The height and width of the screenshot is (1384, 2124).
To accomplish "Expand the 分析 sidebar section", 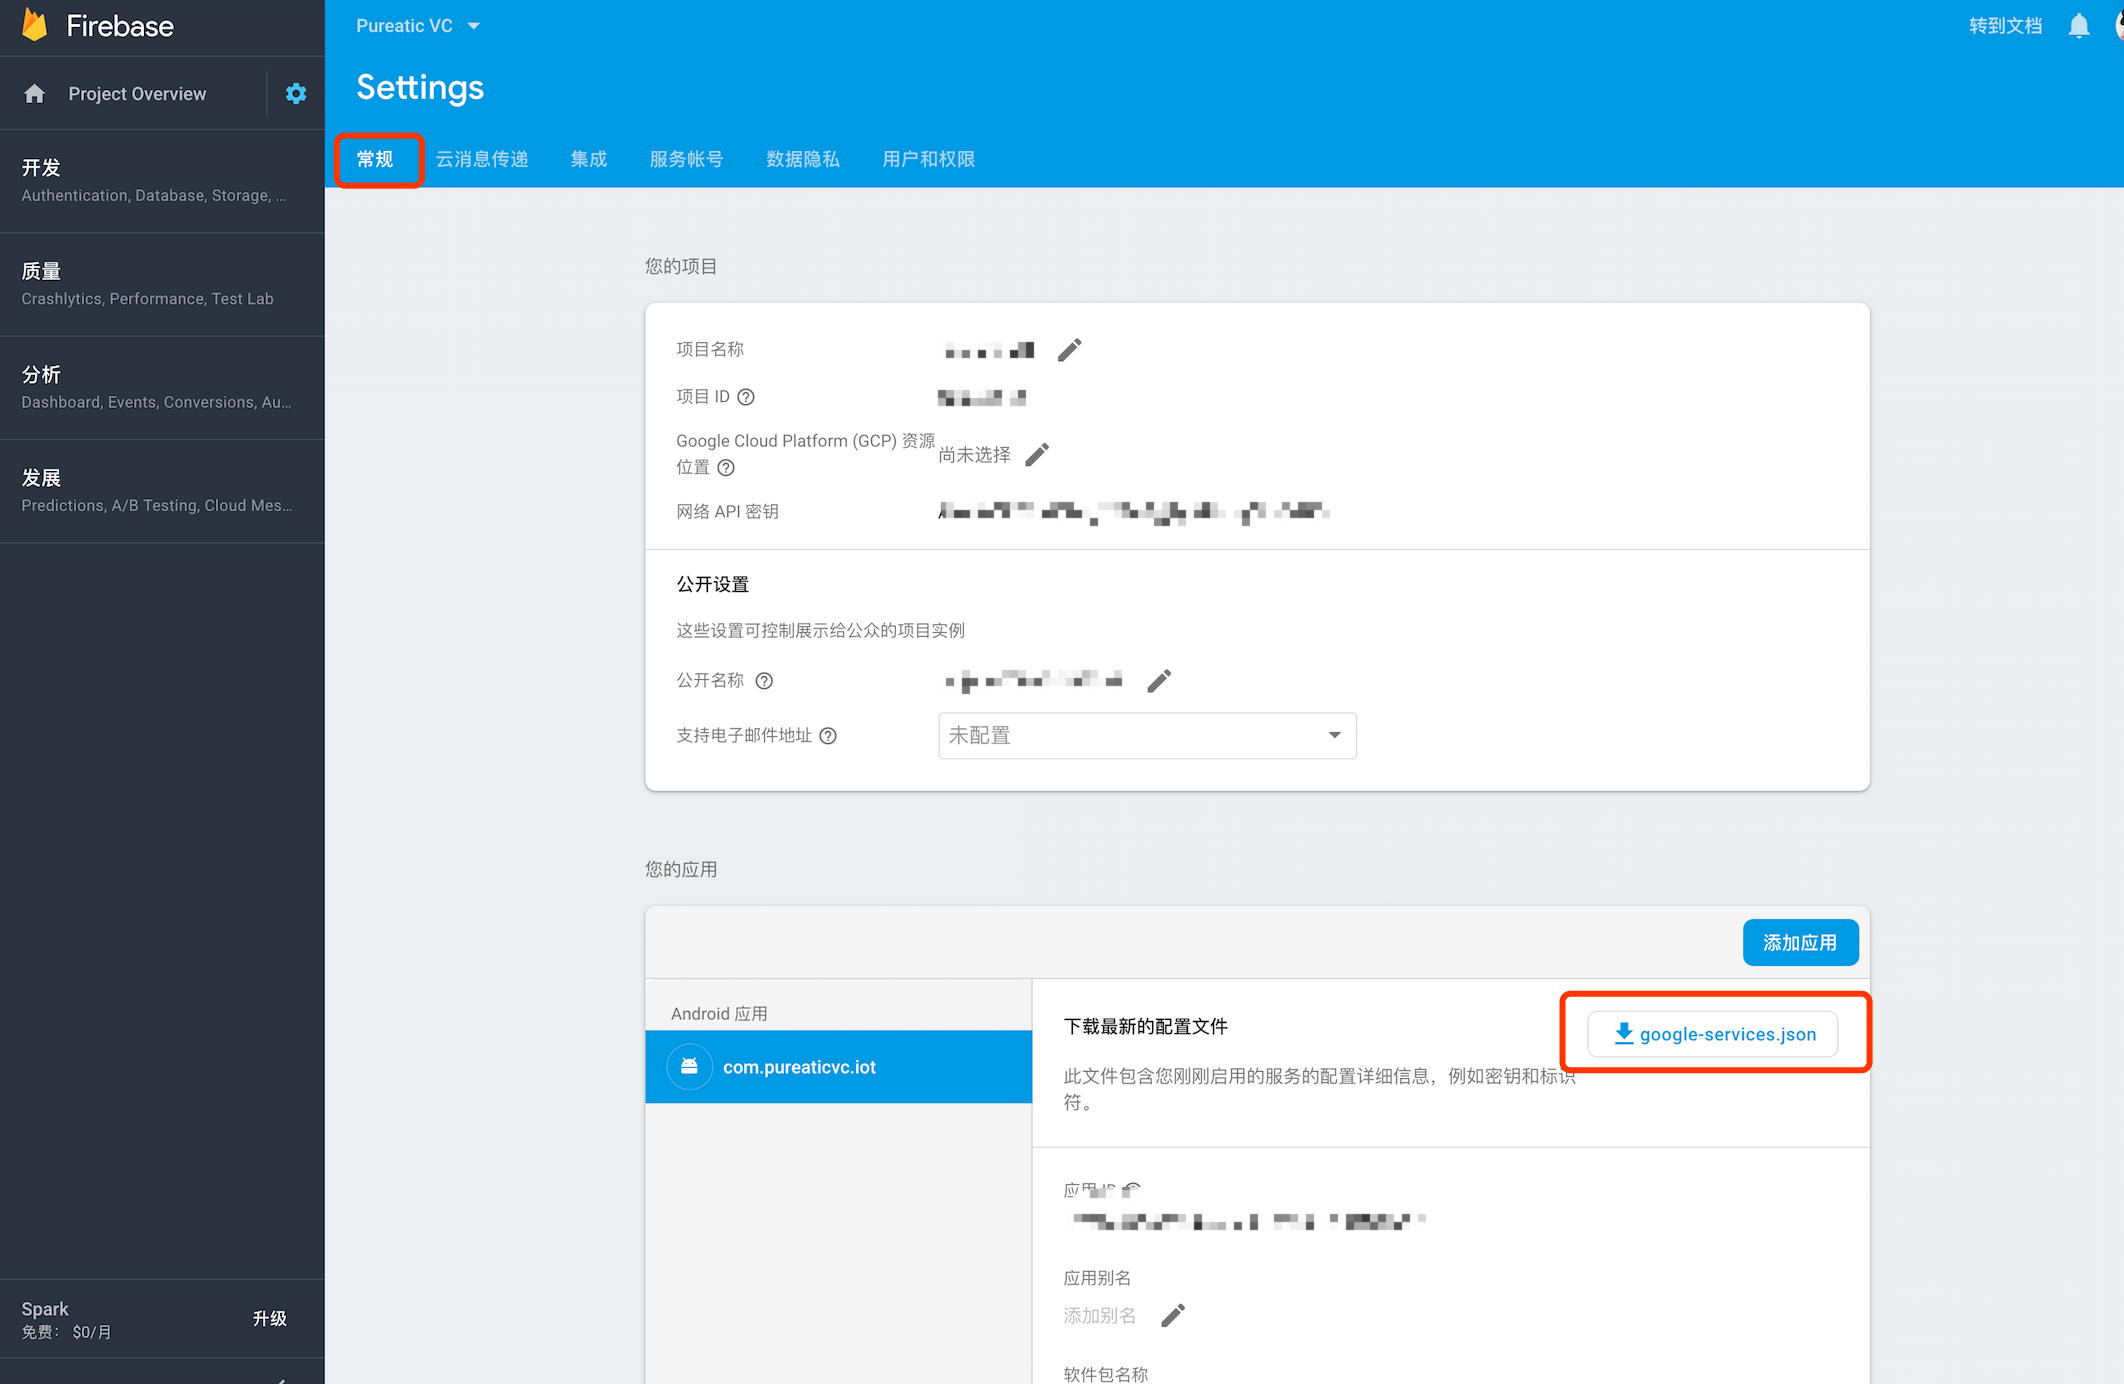I will 162,388.
